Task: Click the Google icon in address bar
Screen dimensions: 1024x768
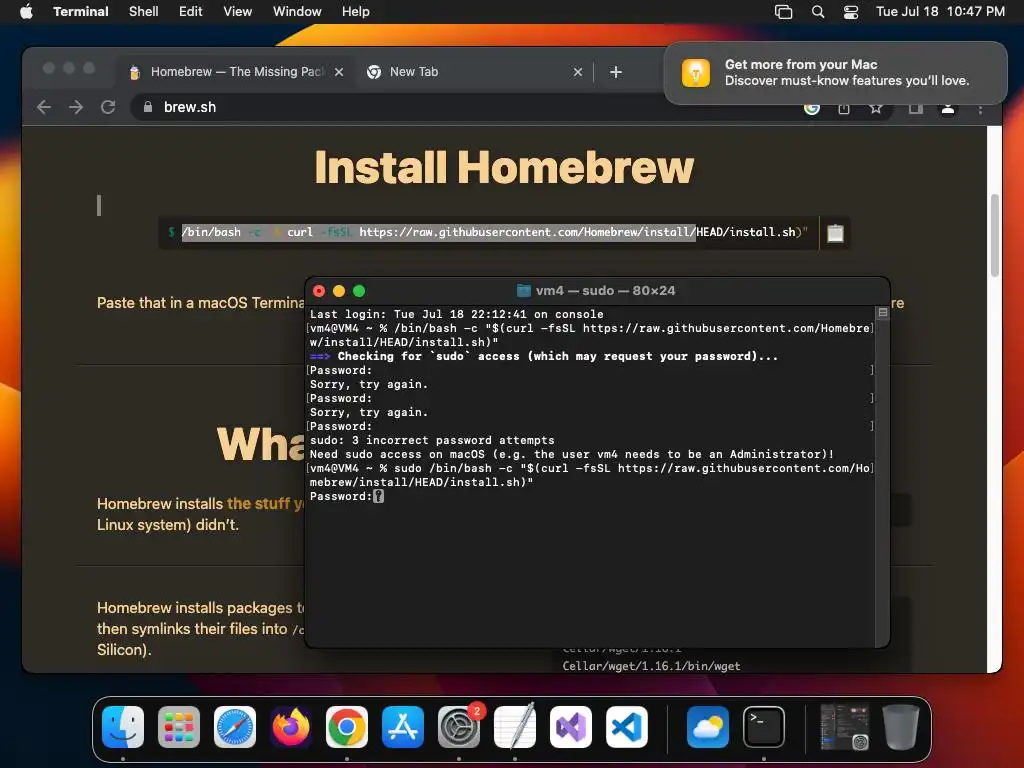Action: coord(812,109)
